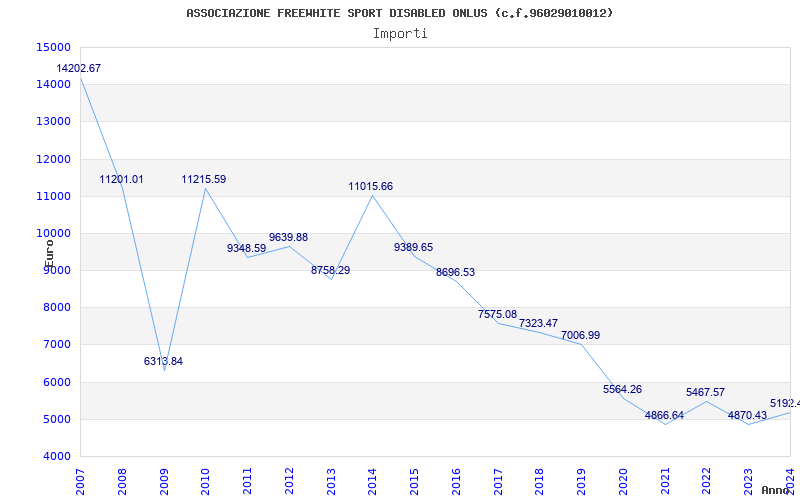Screen dimensions: 800x500
Task: Click the y-axis value 14000
Action: (x=53, y=85)
